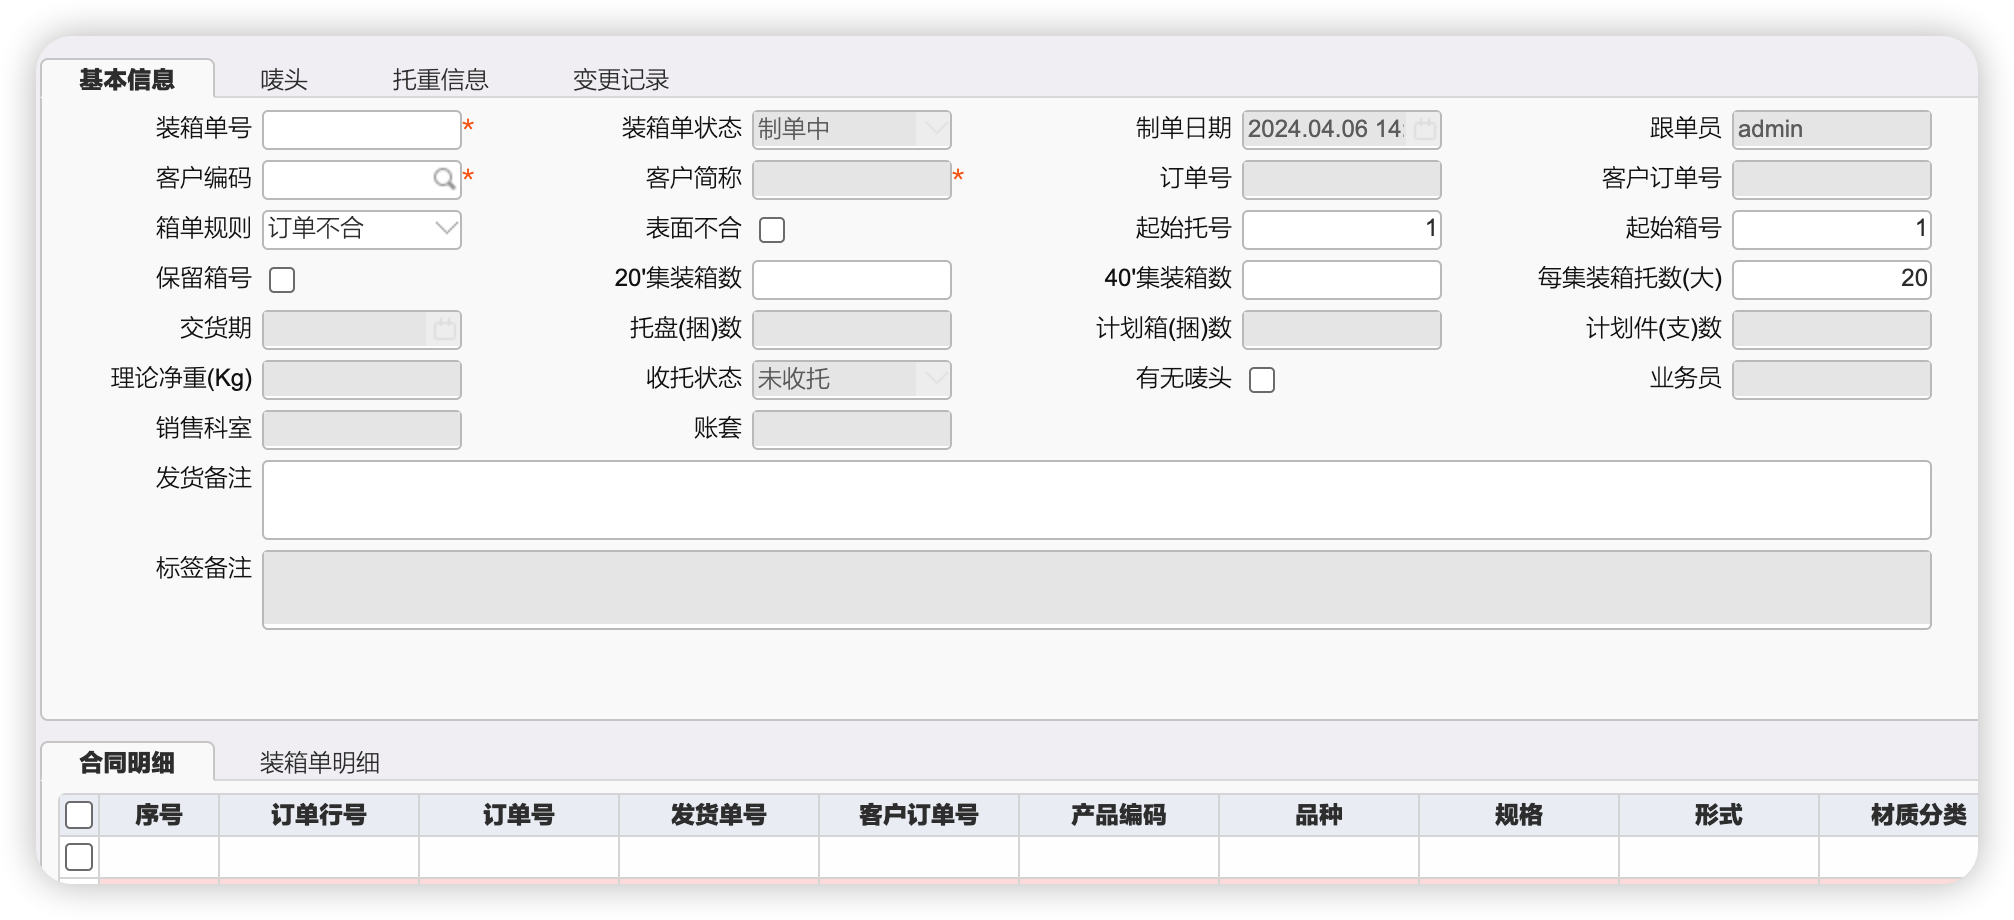Click the 账套 field
Image resolution: width=2014 pixels, height=920 pixels.
pos(852,429)
